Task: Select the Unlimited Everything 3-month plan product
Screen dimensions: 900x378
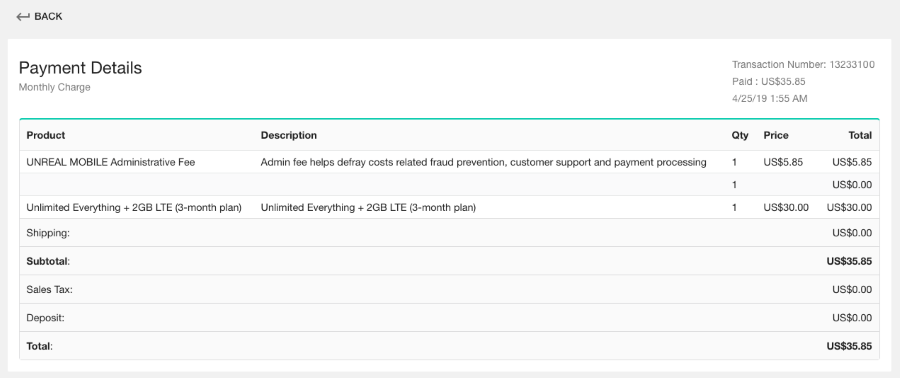Action: pyautogui.click(x=134, y=208)
